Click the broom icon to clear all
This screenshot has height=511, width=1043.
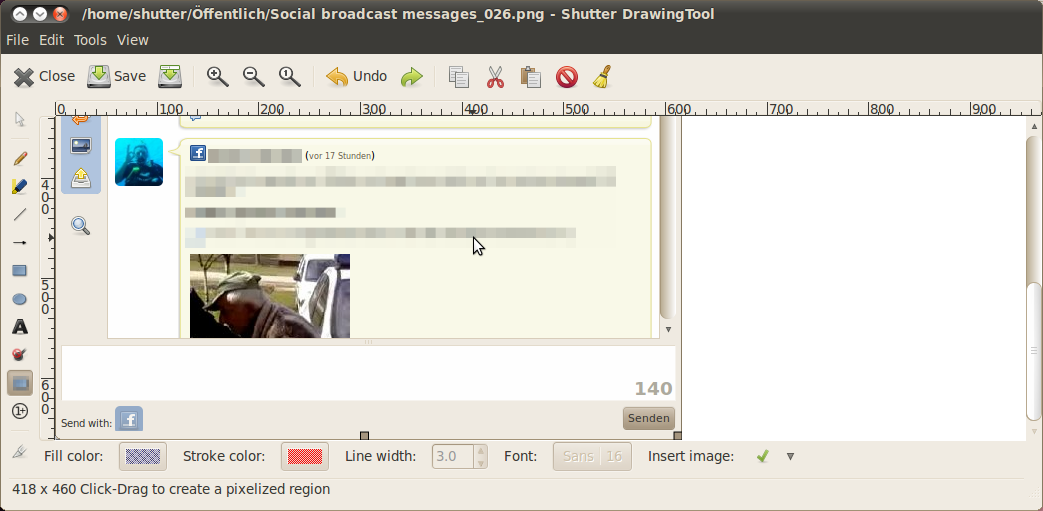[x=601, y=76]
